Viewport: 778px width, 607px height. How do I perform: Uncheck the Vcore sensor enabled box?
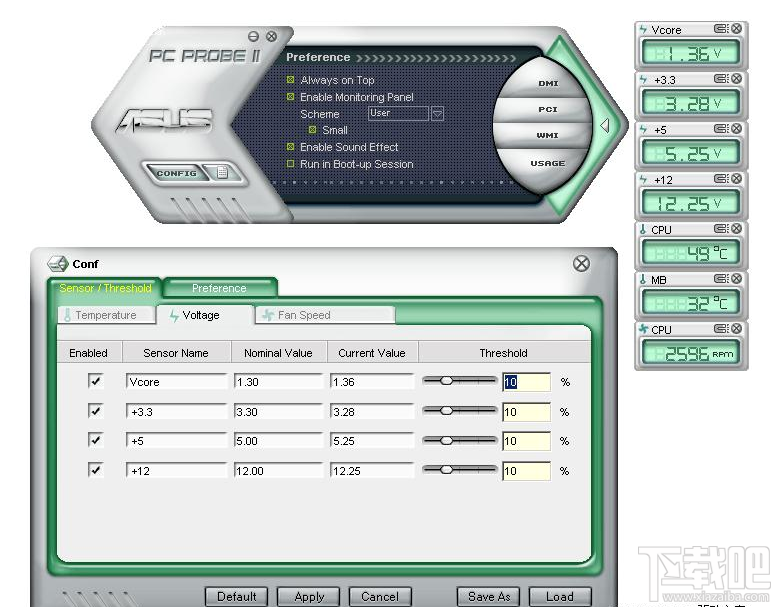click(x=95, y=381)
